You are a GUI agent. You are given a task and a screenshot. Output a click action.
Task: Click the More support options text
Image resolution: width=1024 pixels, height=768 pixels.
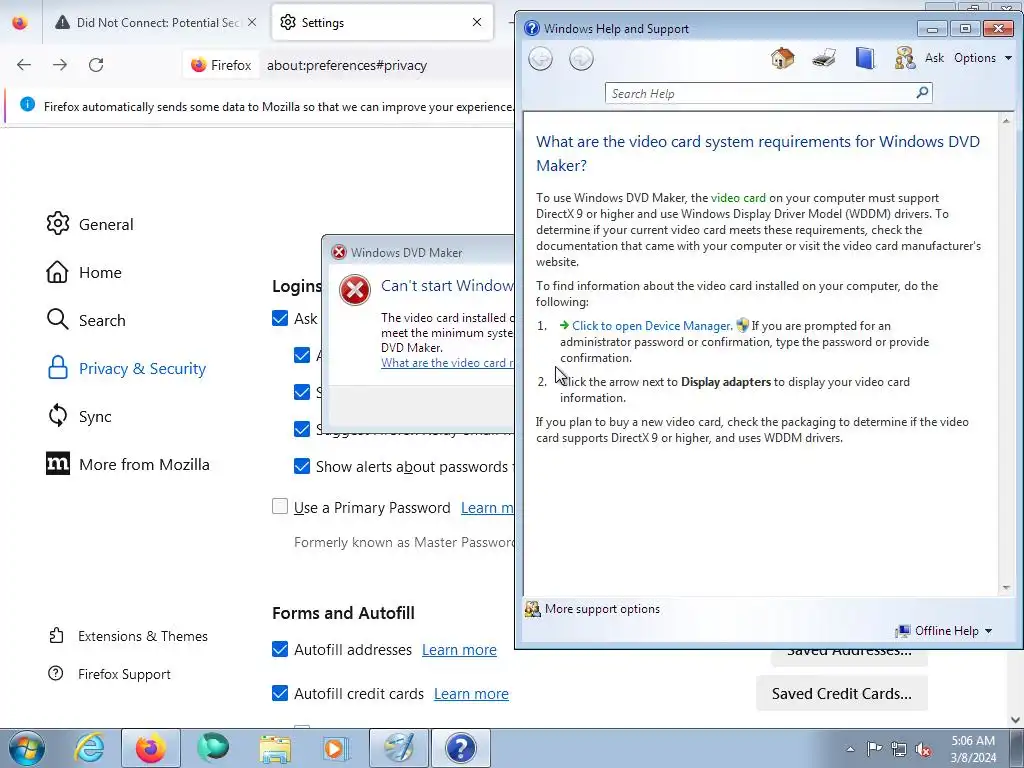pyautogui.click(x=602, y=609)
